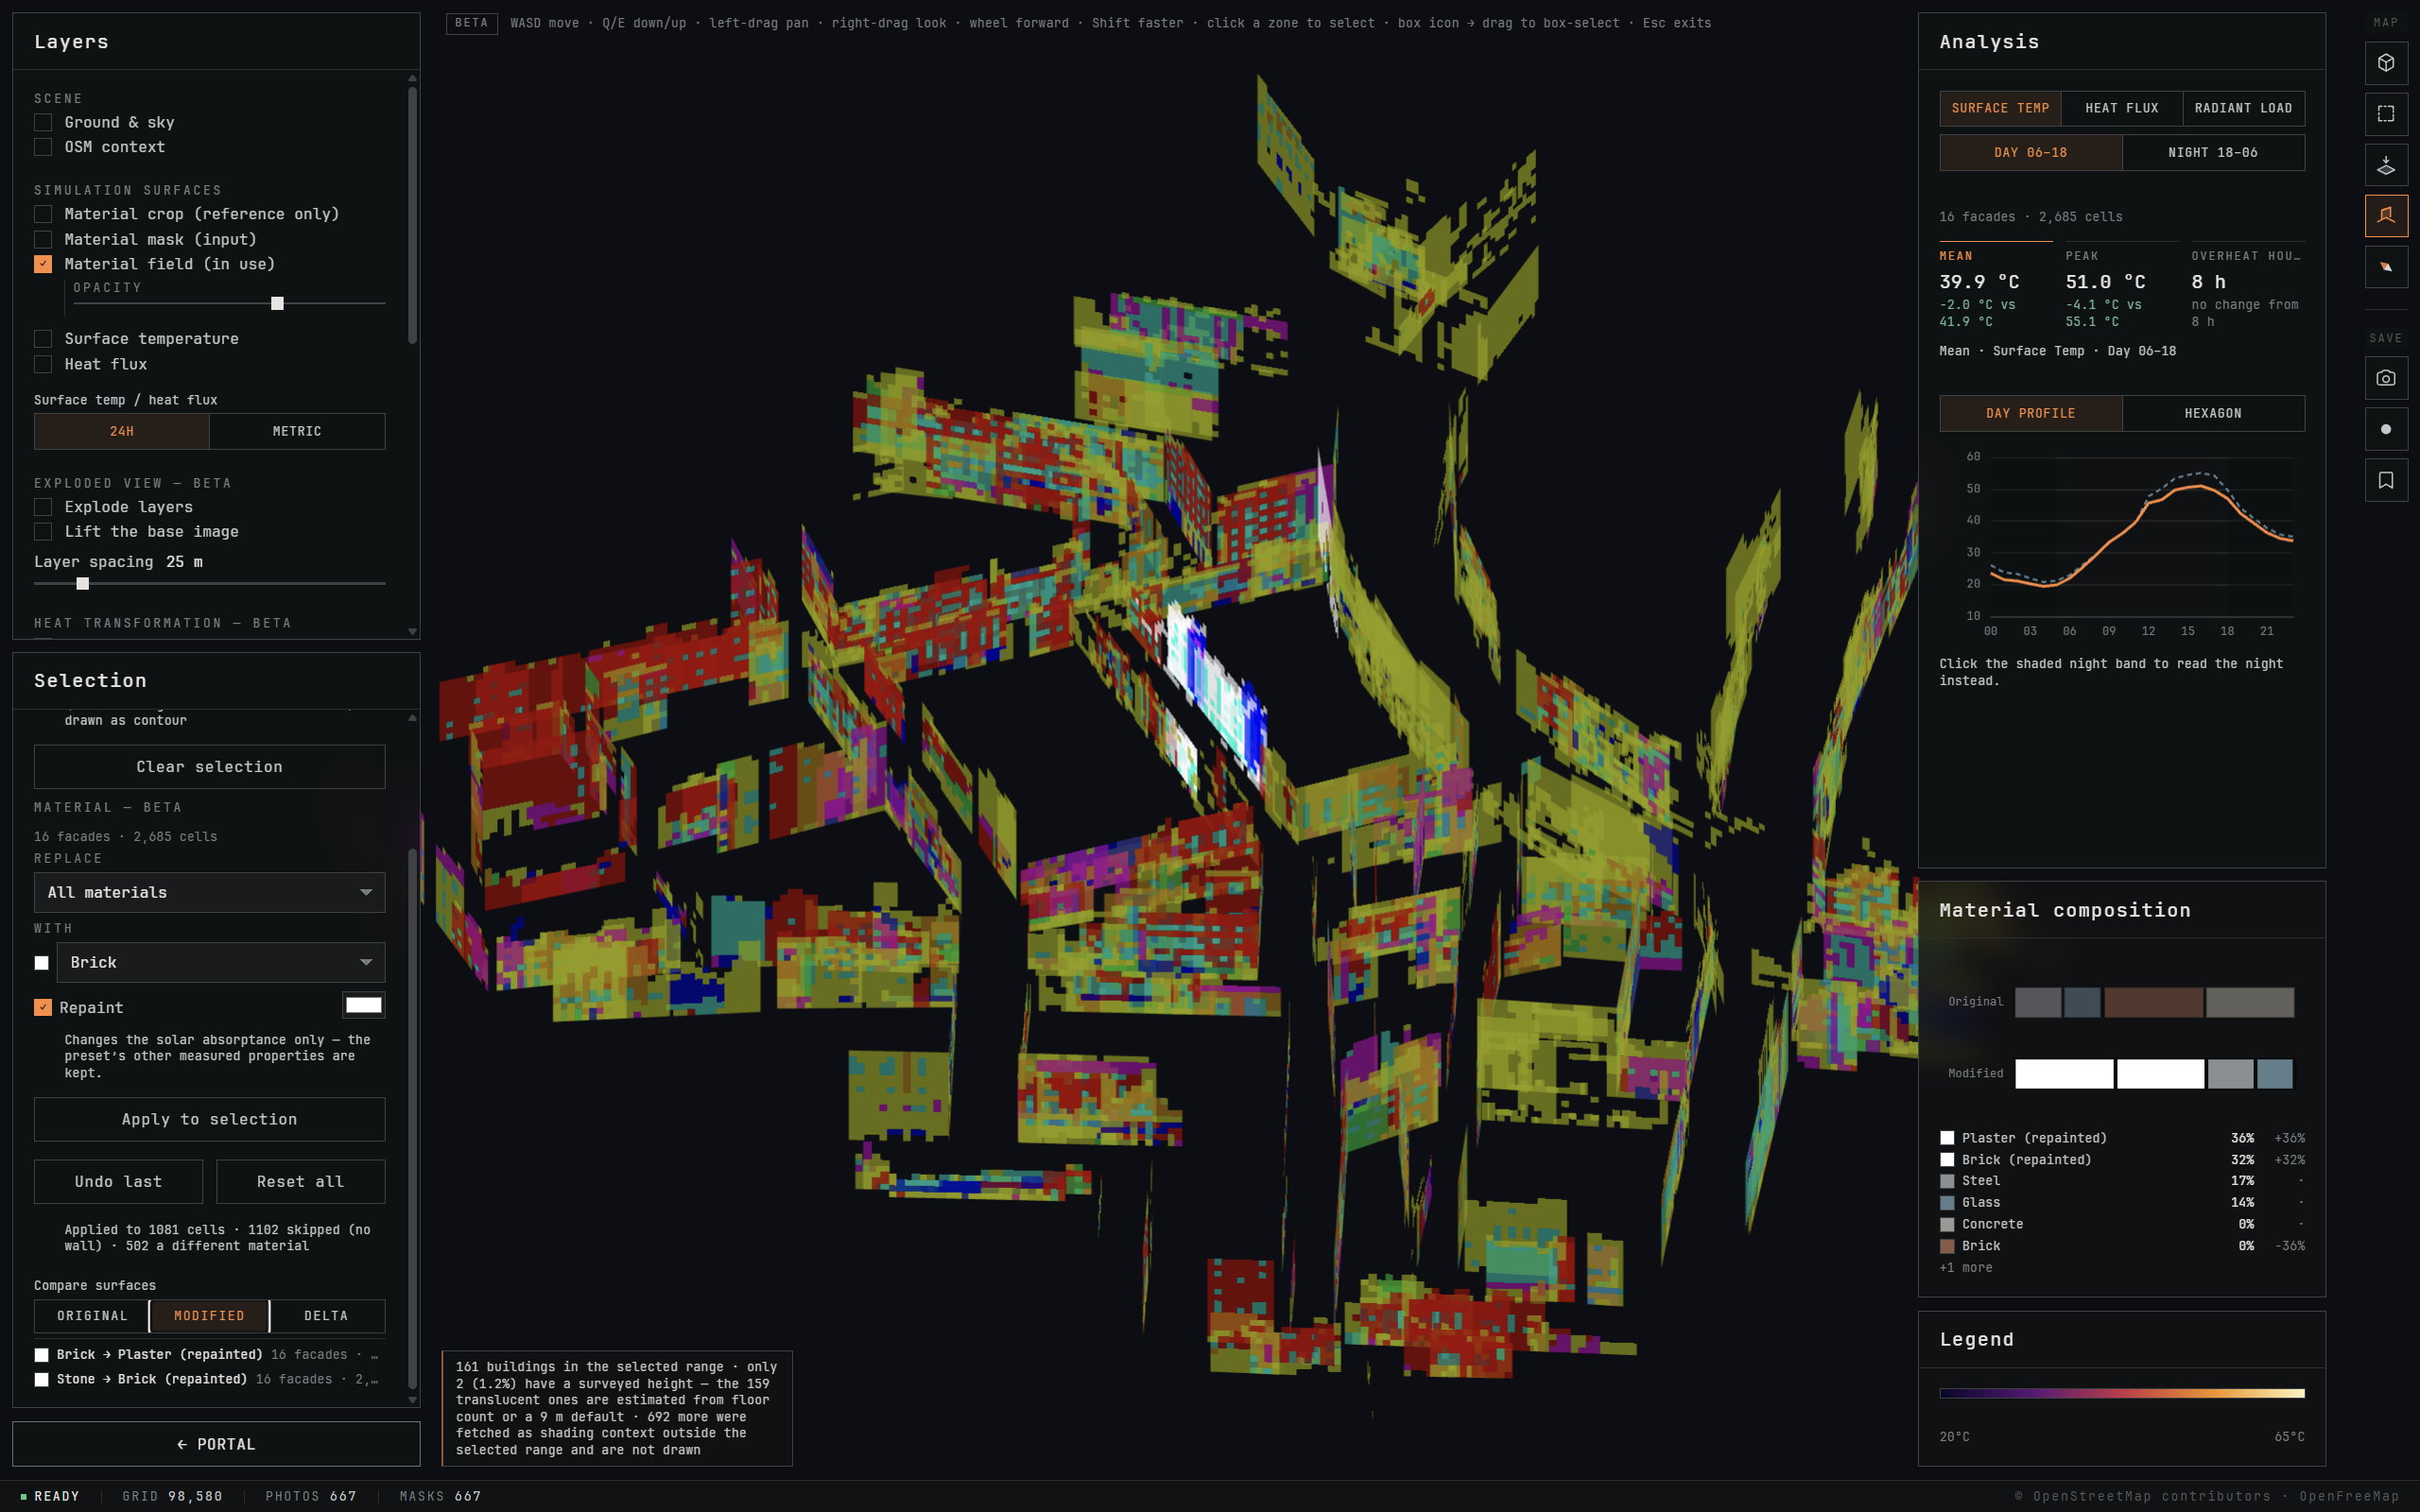Click the drop-to-ground plane icon
2420x1512 pixels.
click(2385, 165)
